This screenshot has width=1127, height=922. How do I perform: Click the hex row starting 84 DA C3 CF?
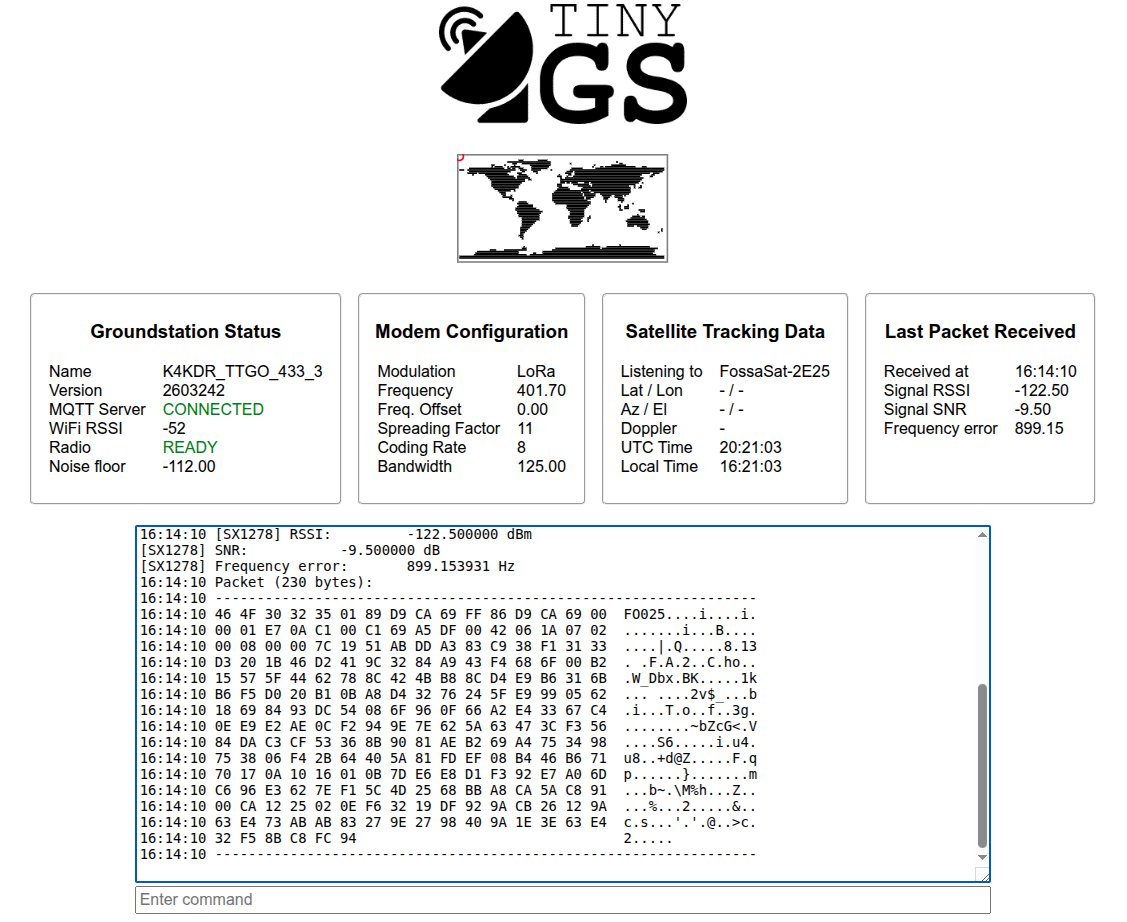tap(410, 742)
